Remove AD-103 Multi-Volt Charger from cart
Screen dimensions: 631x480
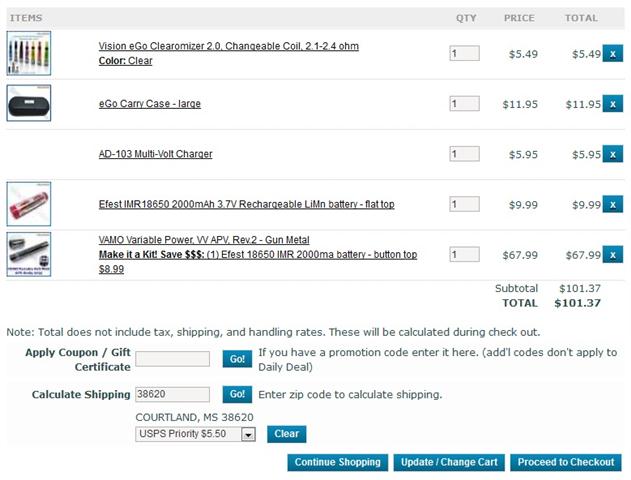point(612,154)
